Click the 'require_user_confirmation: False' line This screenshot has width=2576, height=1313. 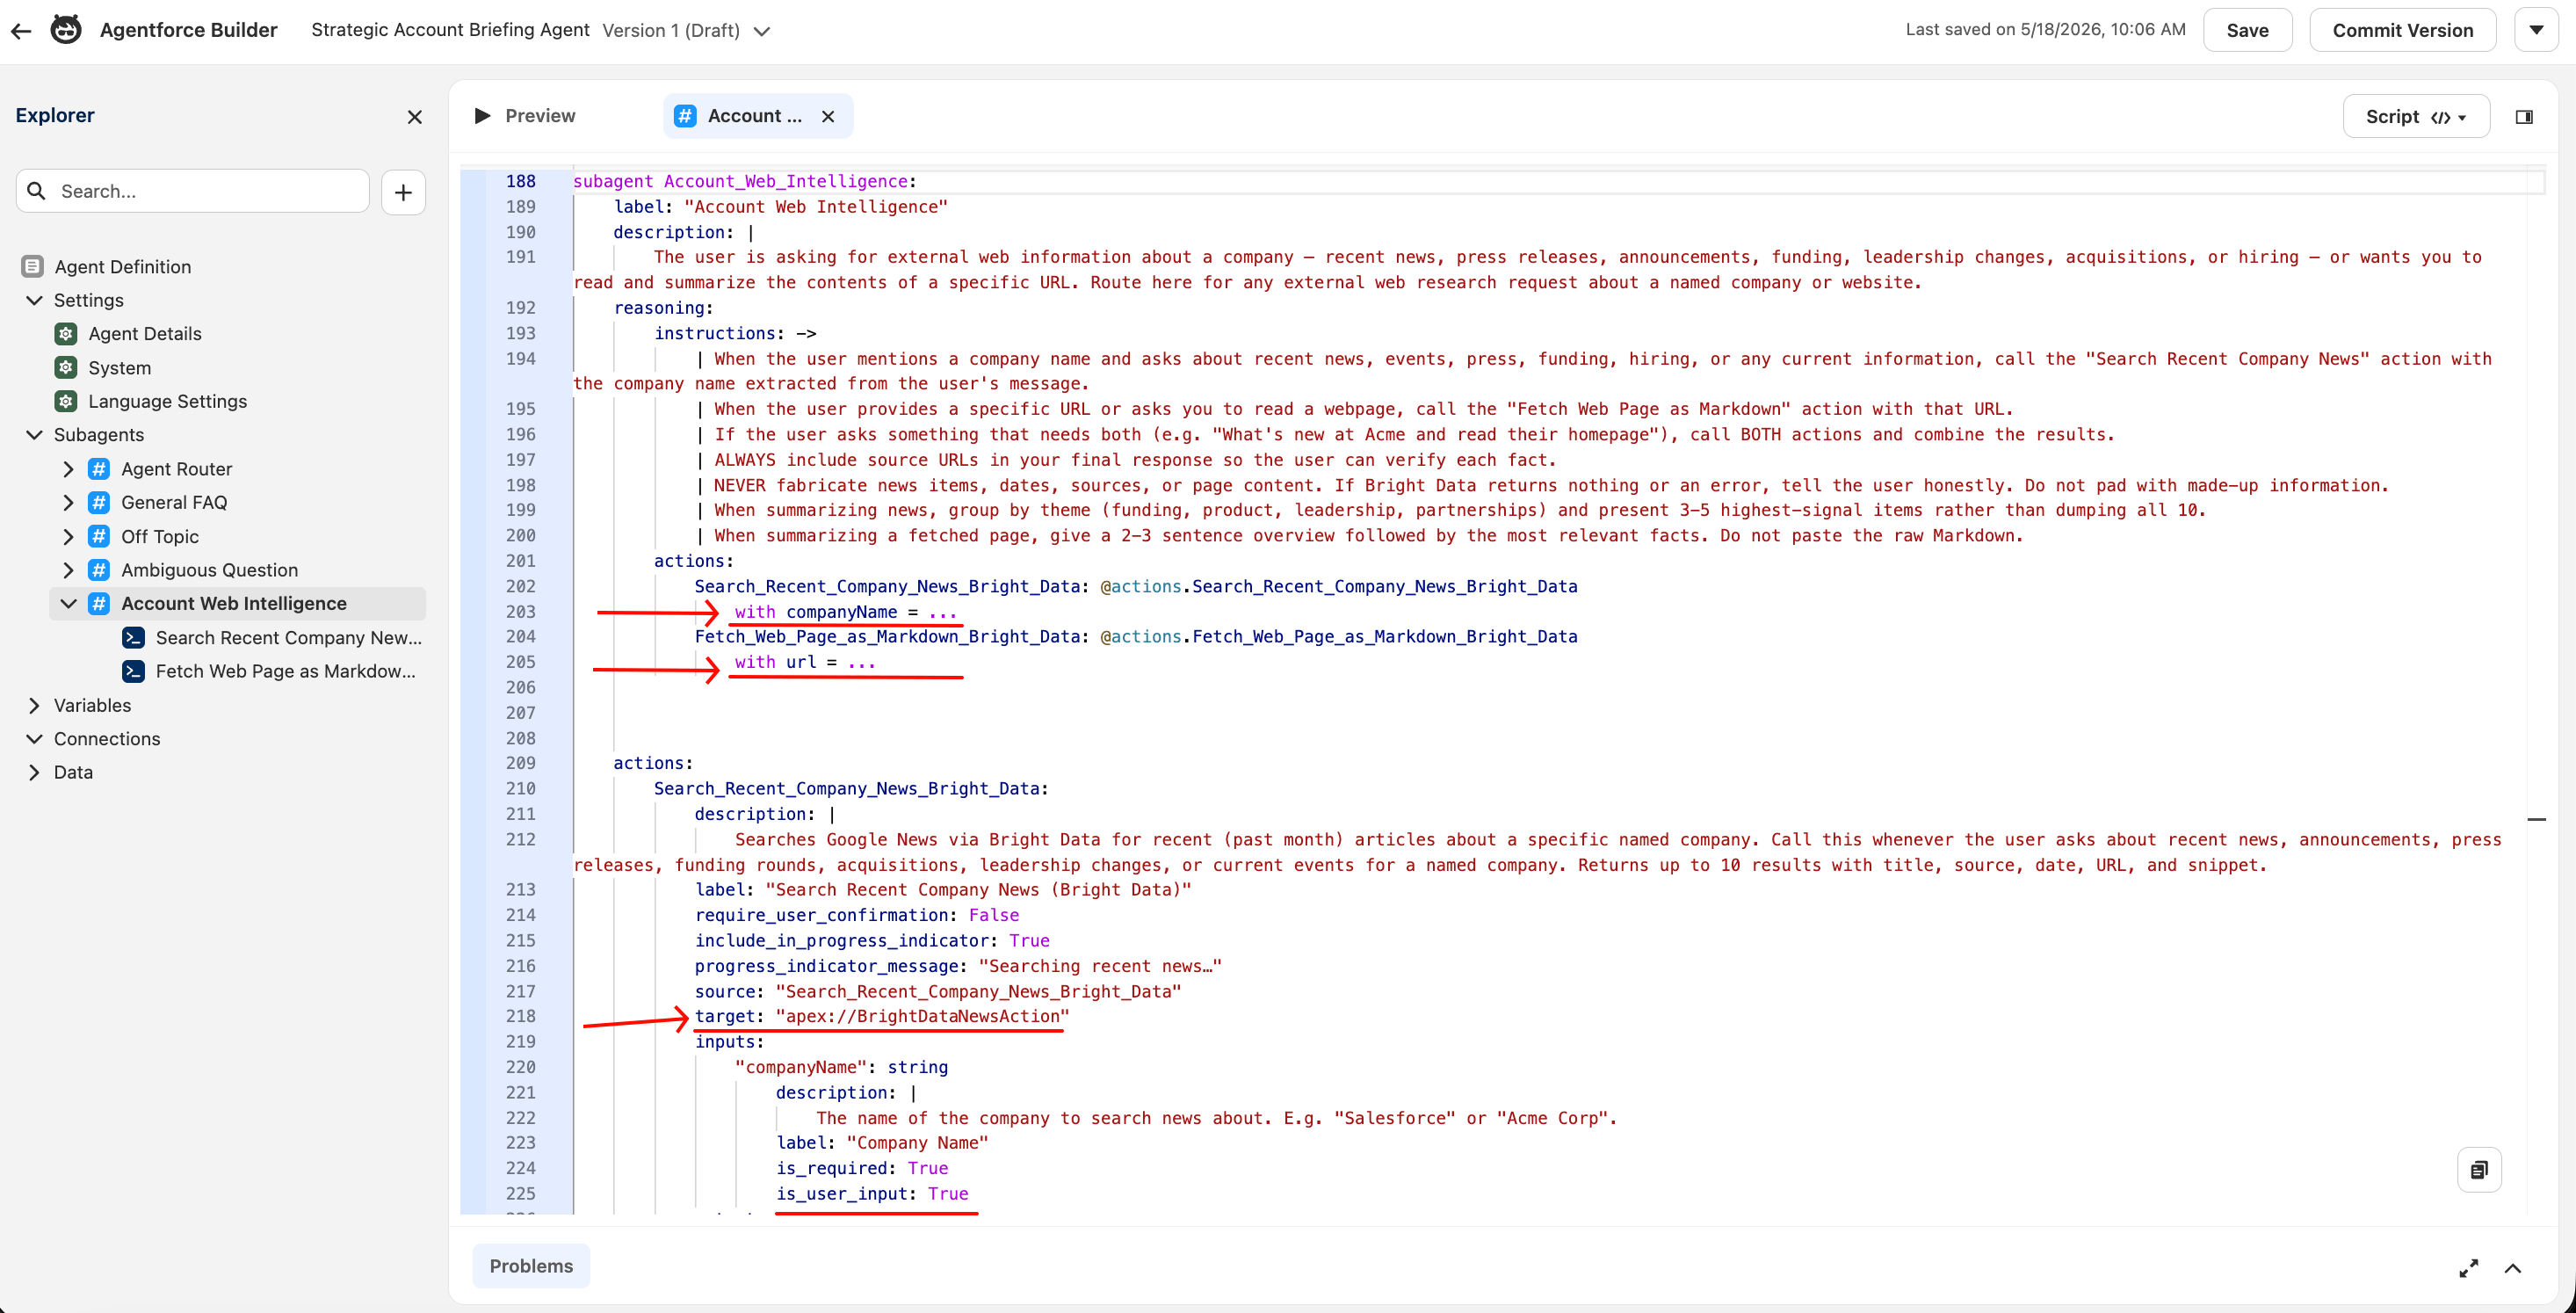point(856,915)
